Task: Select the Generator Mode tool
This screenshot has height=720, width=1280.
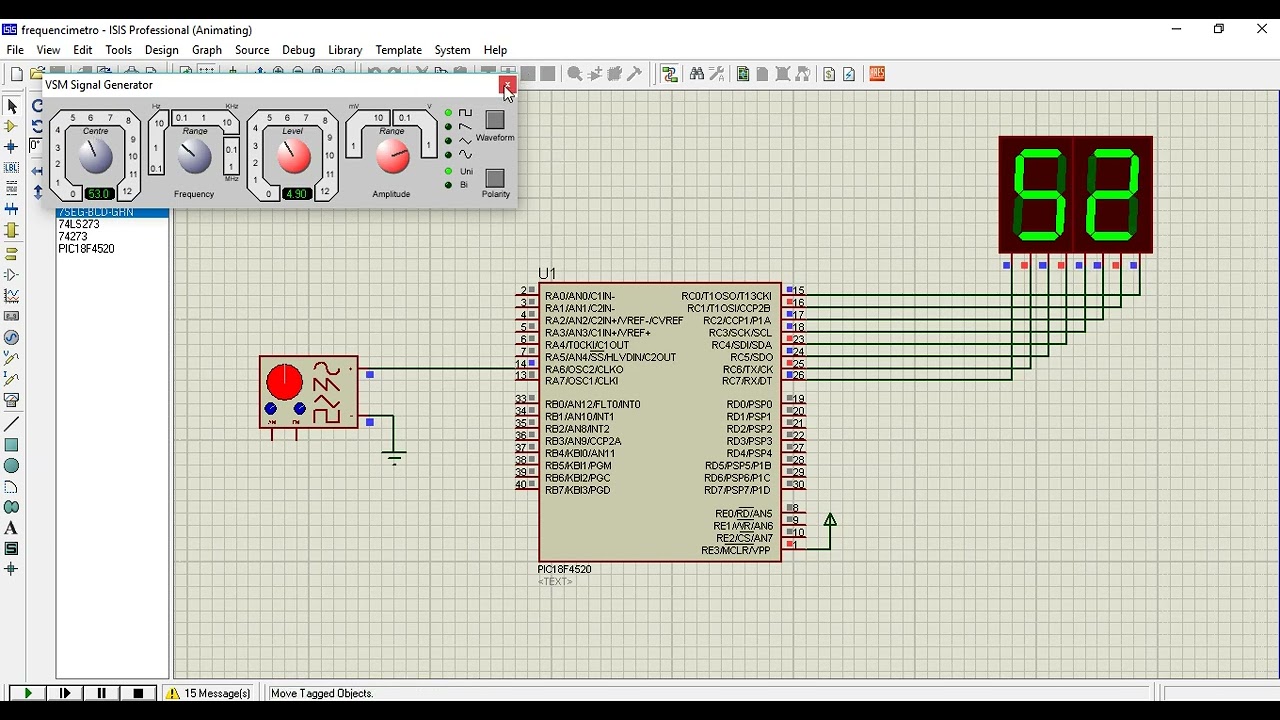Action: click(12, 338)
